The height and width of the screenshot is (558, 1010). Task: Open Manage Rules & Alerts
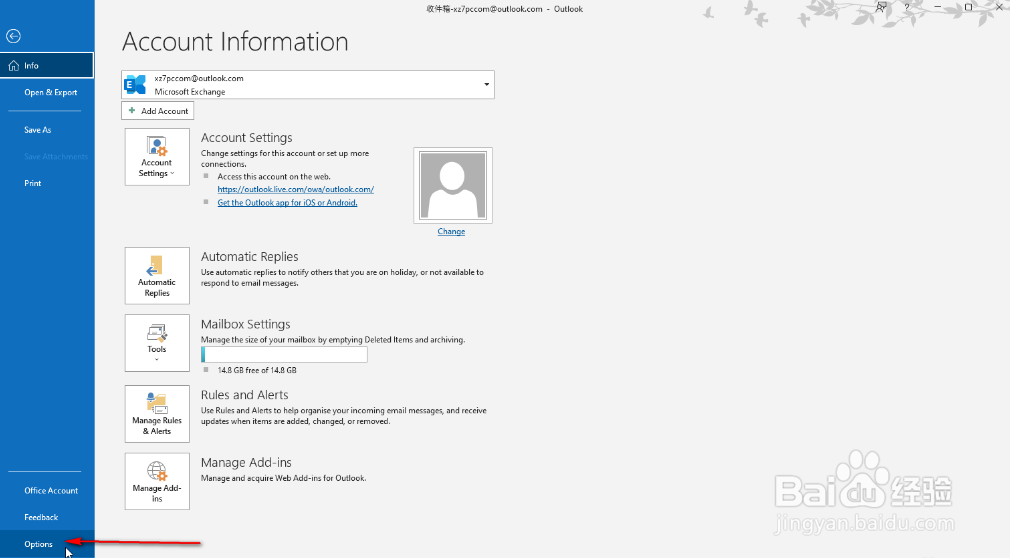tap(157, 414)
